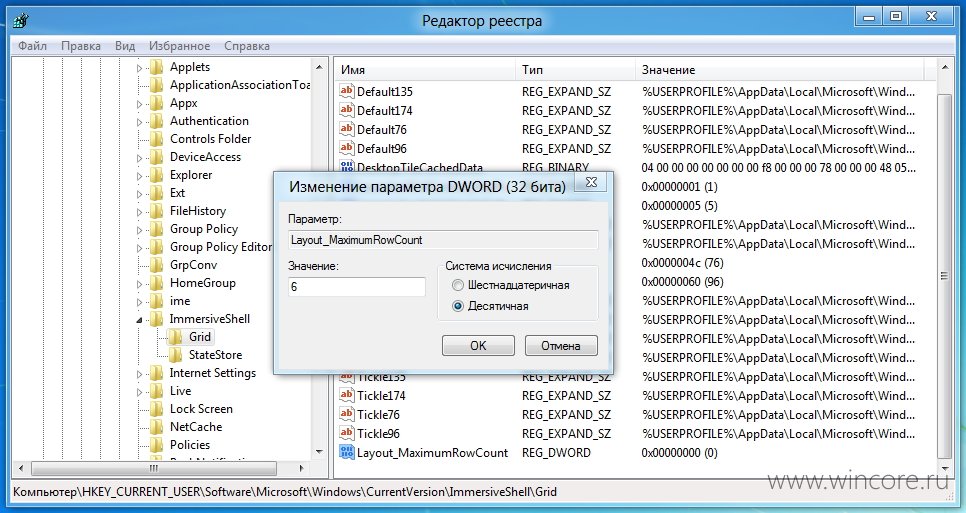The height and width of the screenshot is (513, 966).
Task: Click the Controls Folder key icon
Action: 157,139
